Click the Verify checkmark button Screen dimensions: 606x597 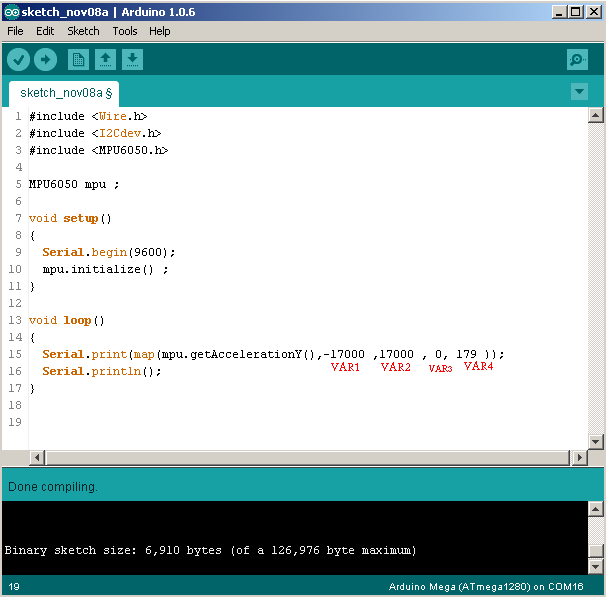tap(18, 60)
